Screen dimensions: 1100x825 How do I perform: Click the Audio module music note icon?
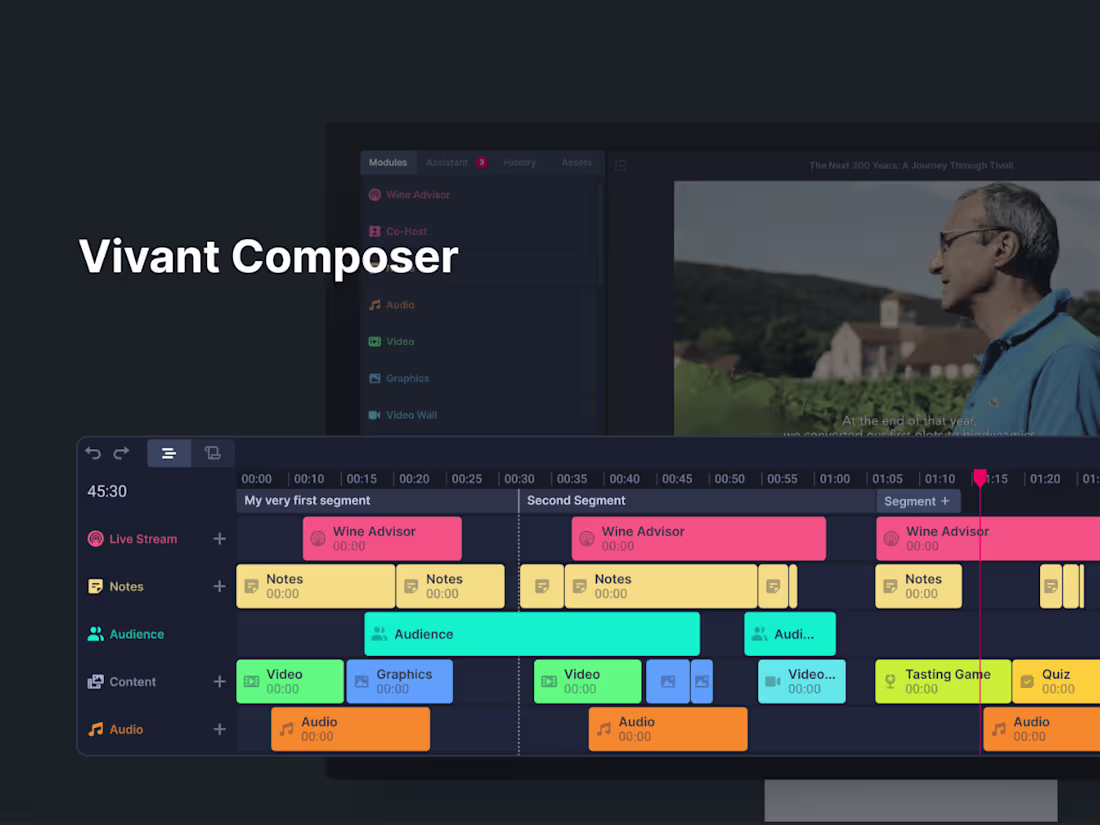point(374,304)
